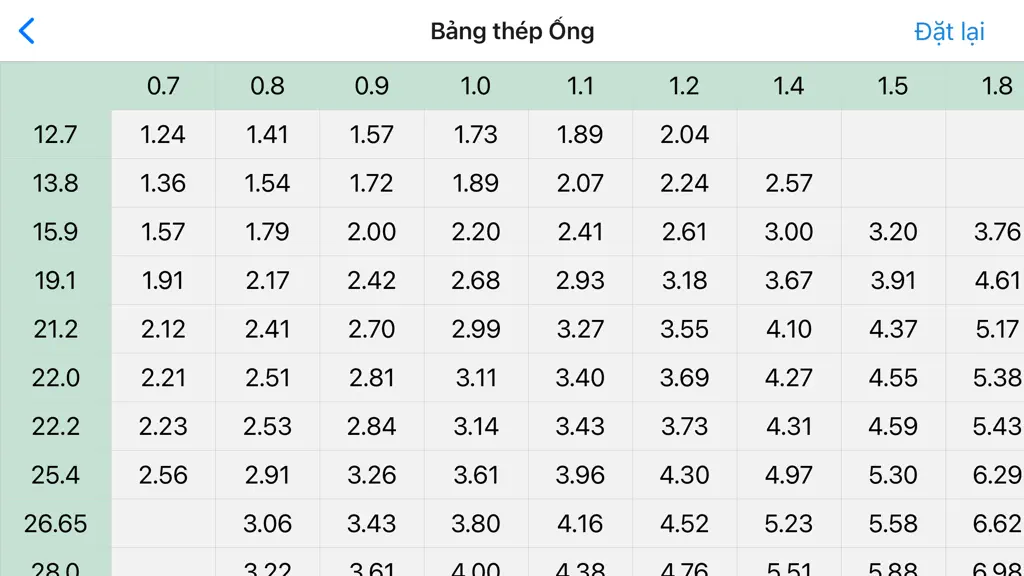Viewport: 1024px width, 576px height.
Task: Select the 26.65 diameter row header
Action: click(x=56, y=524)
